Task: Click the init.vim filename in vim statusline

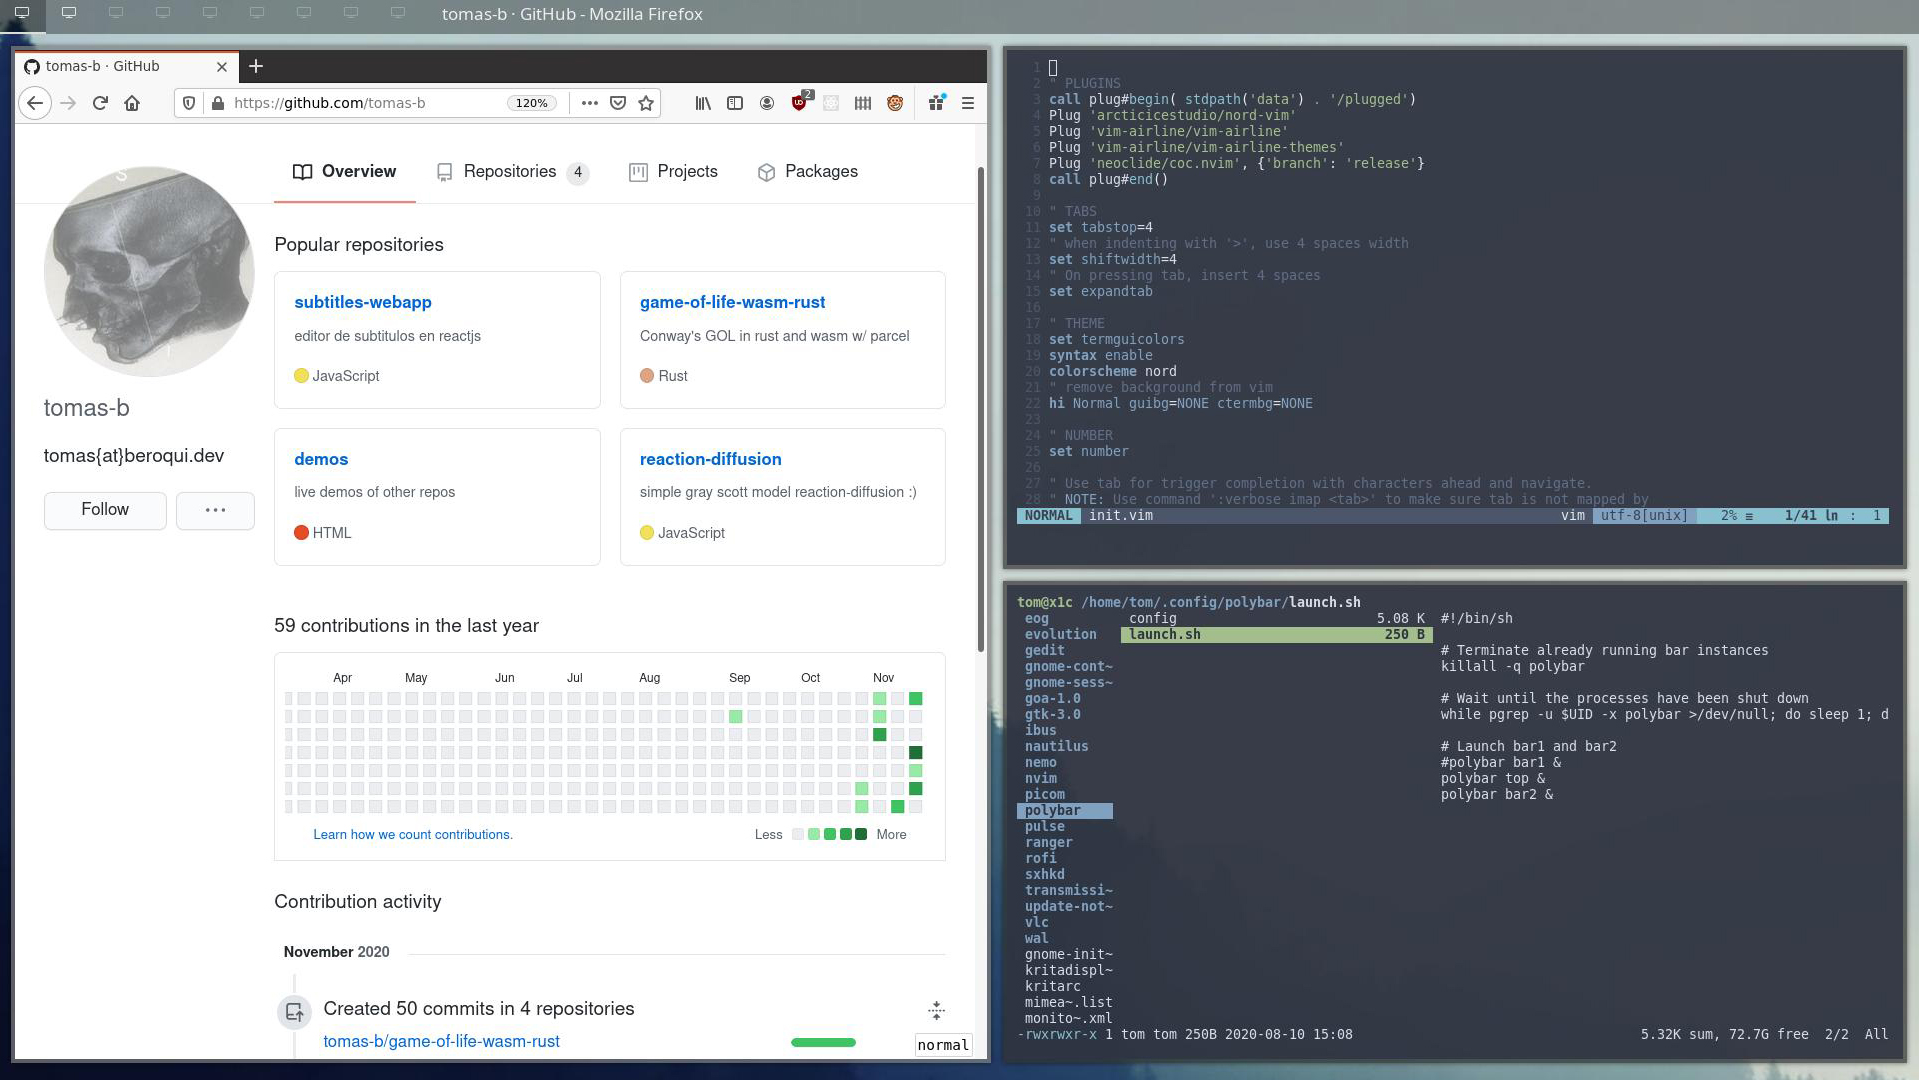Action: tap(1121, 516)
